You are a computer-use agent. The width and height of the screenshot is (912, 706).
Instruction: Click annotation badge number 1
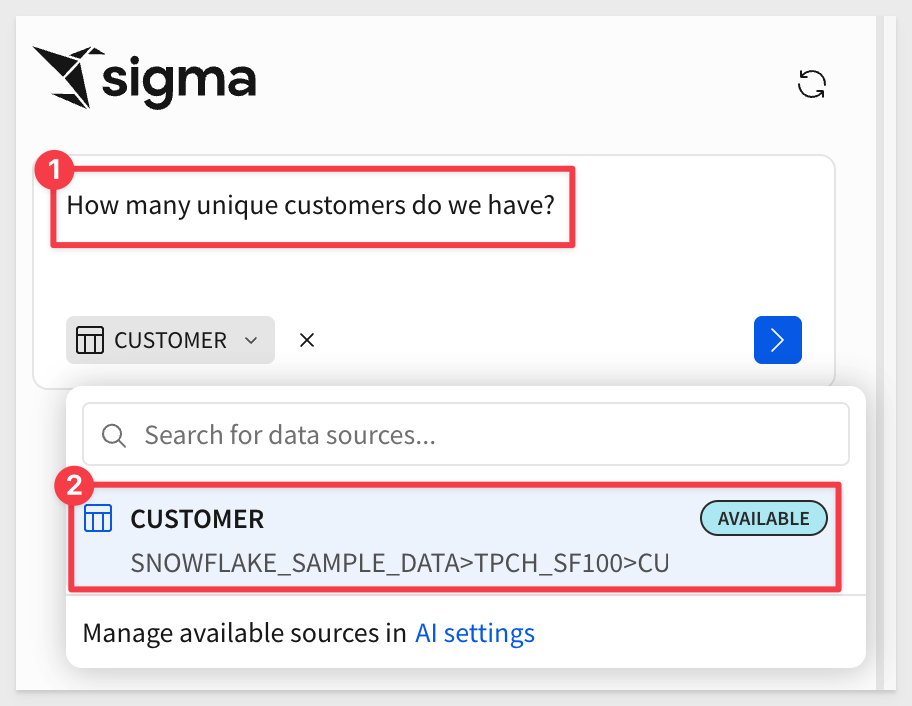coord(54,170)
